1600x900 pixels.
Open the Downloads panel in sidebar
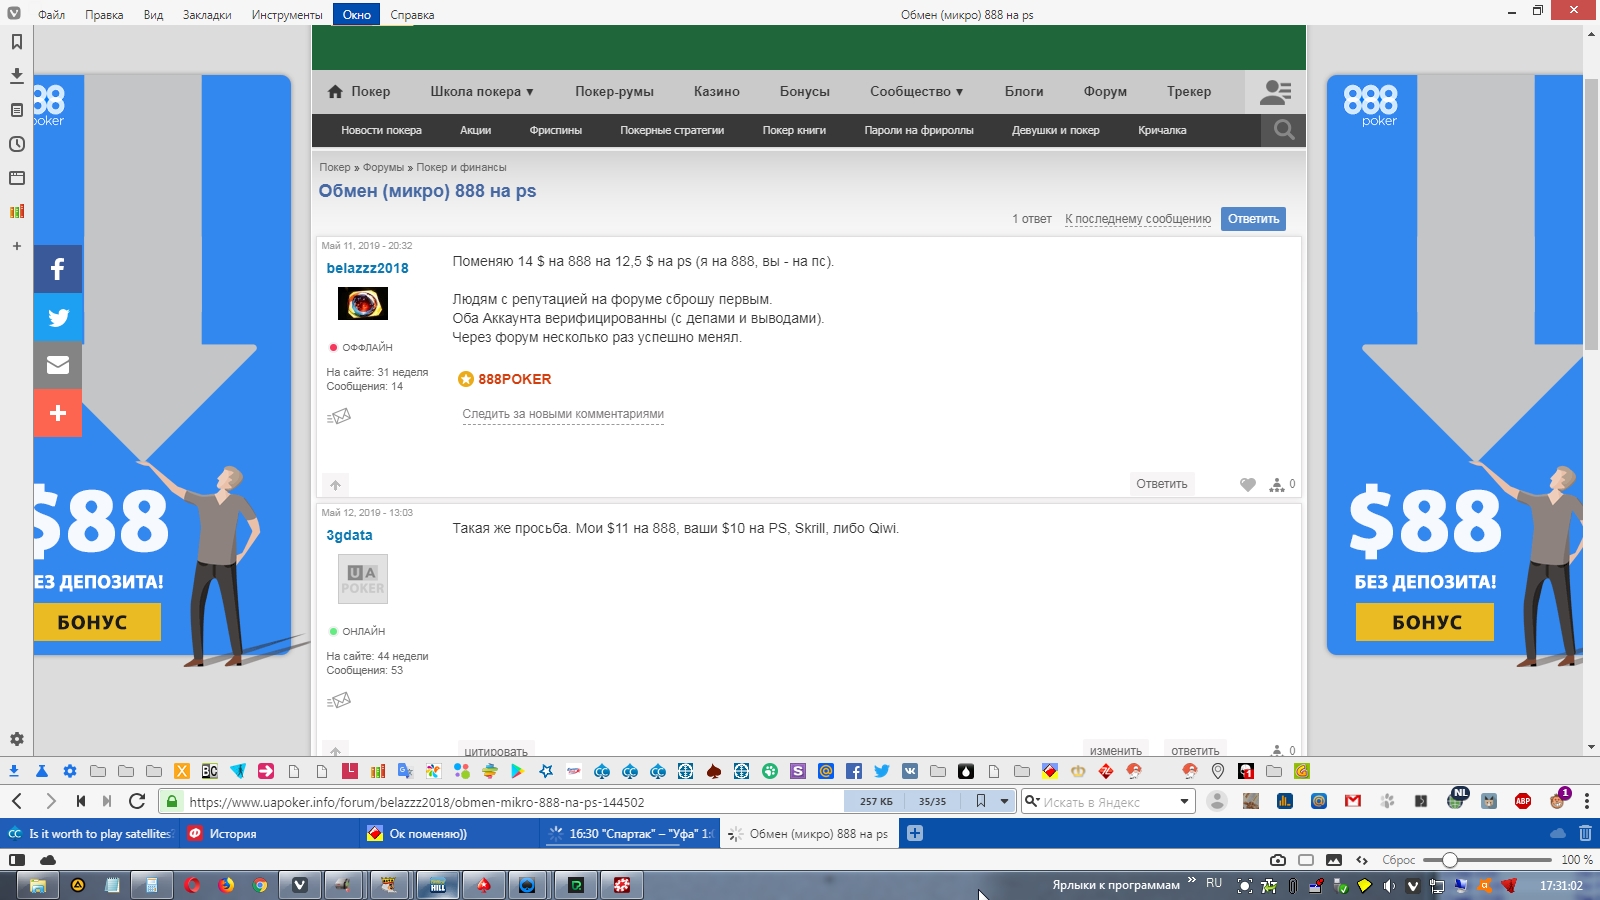pos(16,75)
